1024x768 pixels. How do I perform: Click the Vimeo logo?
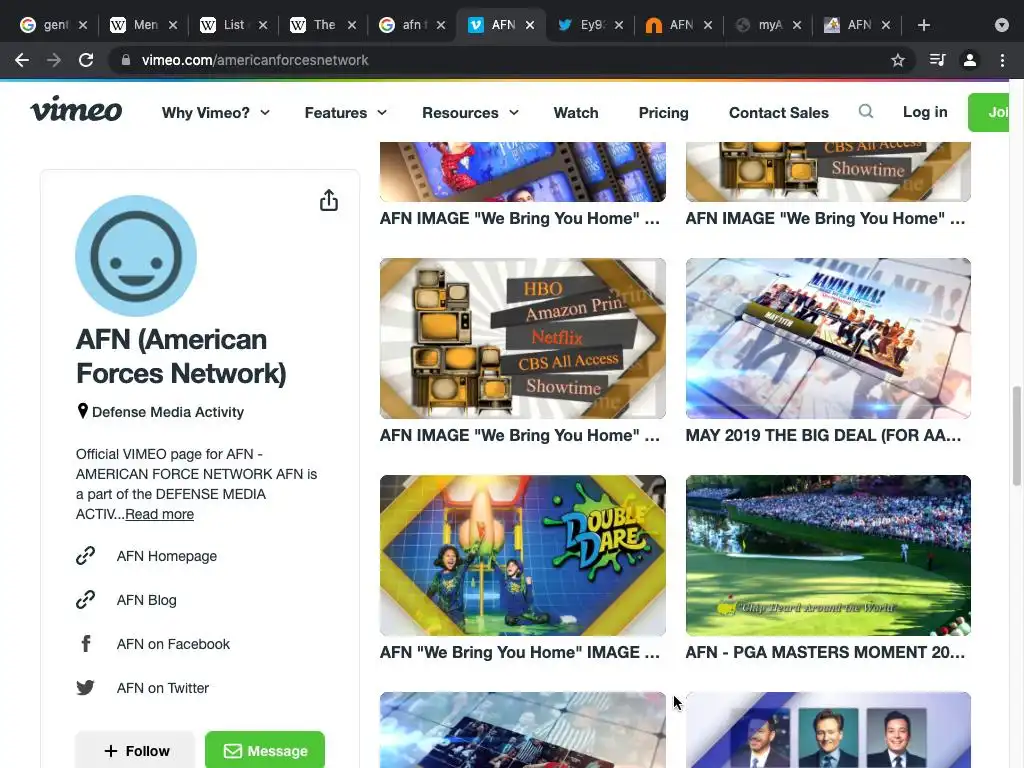[x=76, y=109]
